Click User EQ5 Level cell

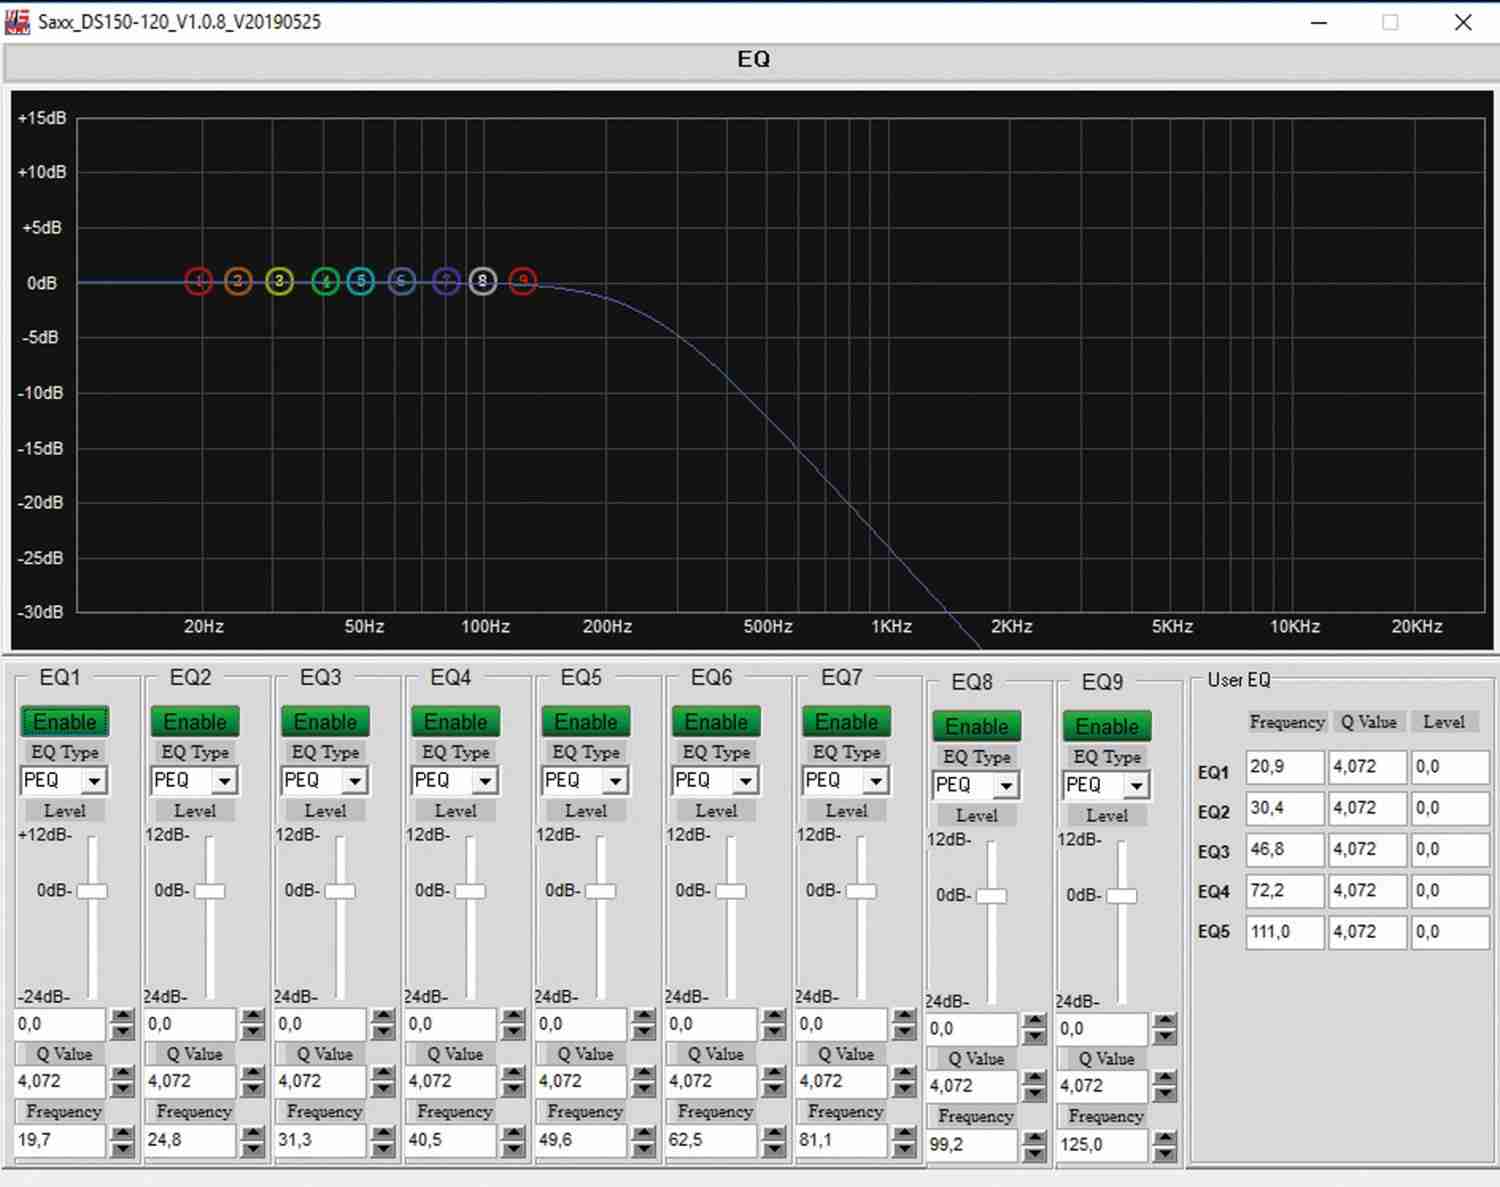click(x=1450, y=932)
